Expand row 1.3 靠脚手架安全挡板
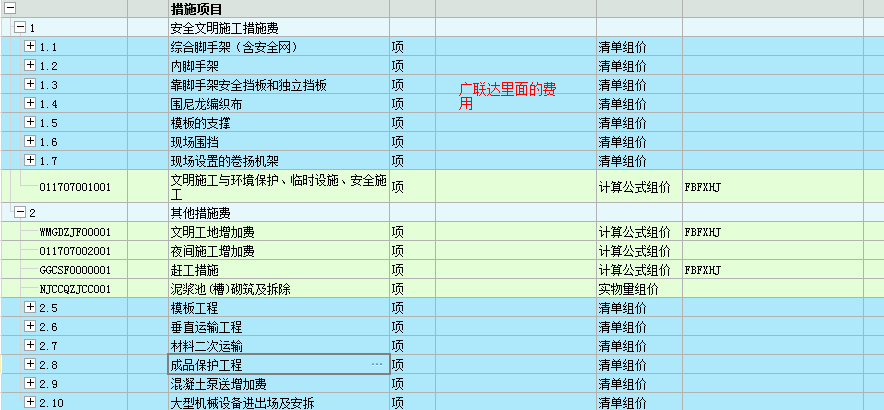This screenshot has width=884, height=410. pos(30,84)
